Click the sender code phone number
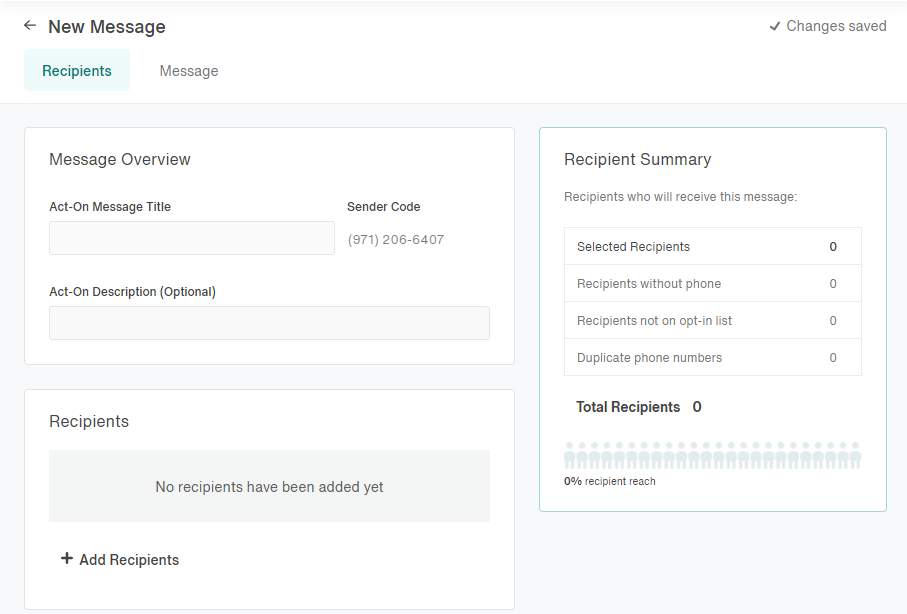This screenshot has width=907, height=614. [396, 240]
